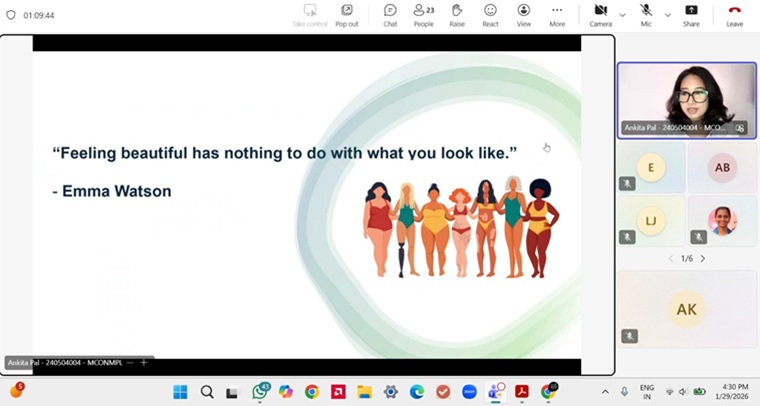The height and width of the screenshot is (406, 760).
Task: Show hidden system tray icons
Action: click(605, 391)
